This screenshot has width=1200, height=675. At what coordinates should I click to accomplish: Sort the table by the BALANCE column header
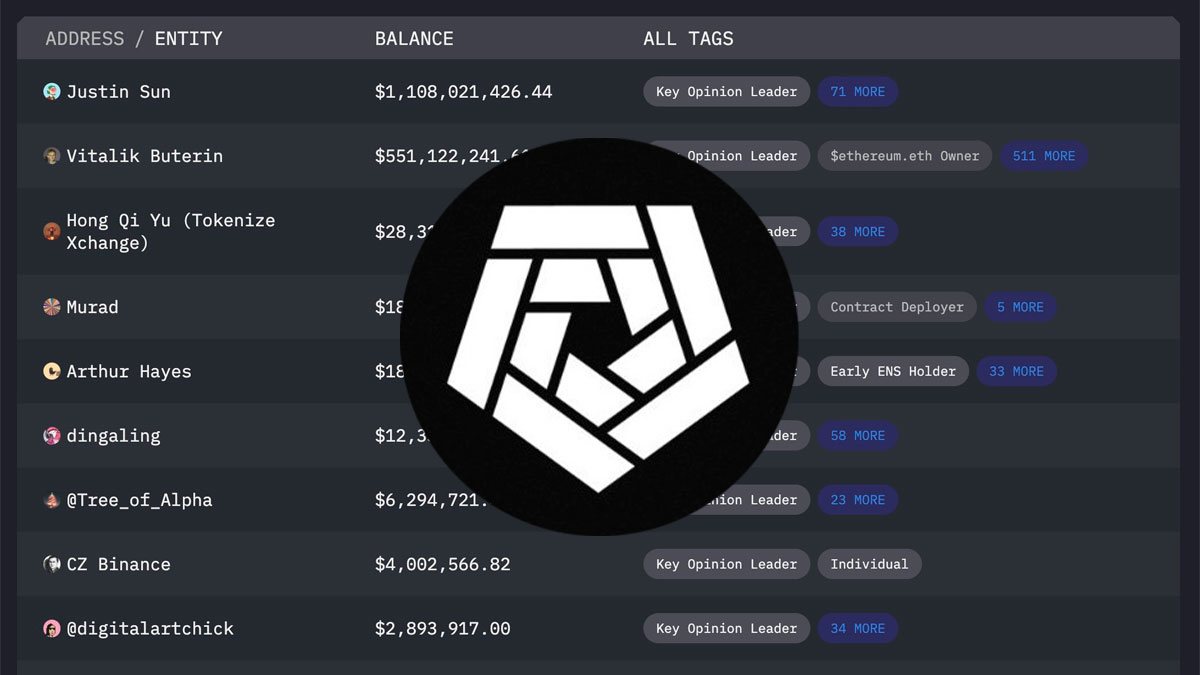point(414,38)
